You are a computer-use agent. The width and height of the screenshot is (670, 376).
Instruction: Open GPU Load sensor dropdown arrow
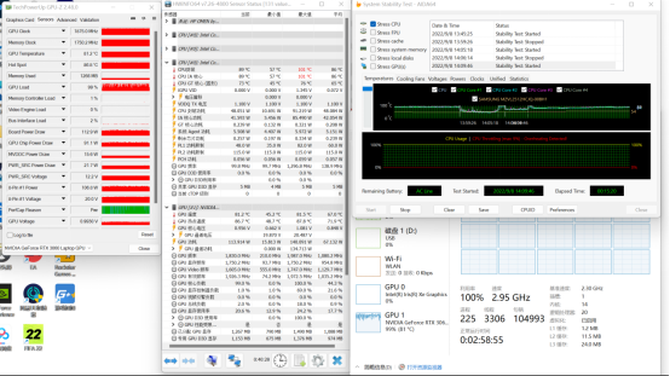(63, 87)
